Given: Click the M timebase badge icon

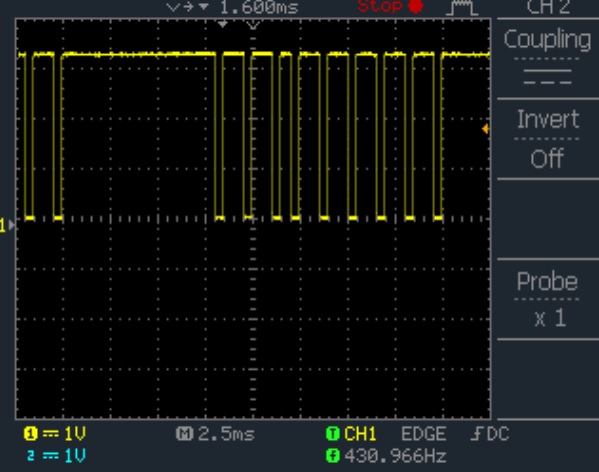Looking at the screenshot, I should (x=184, y=434).
